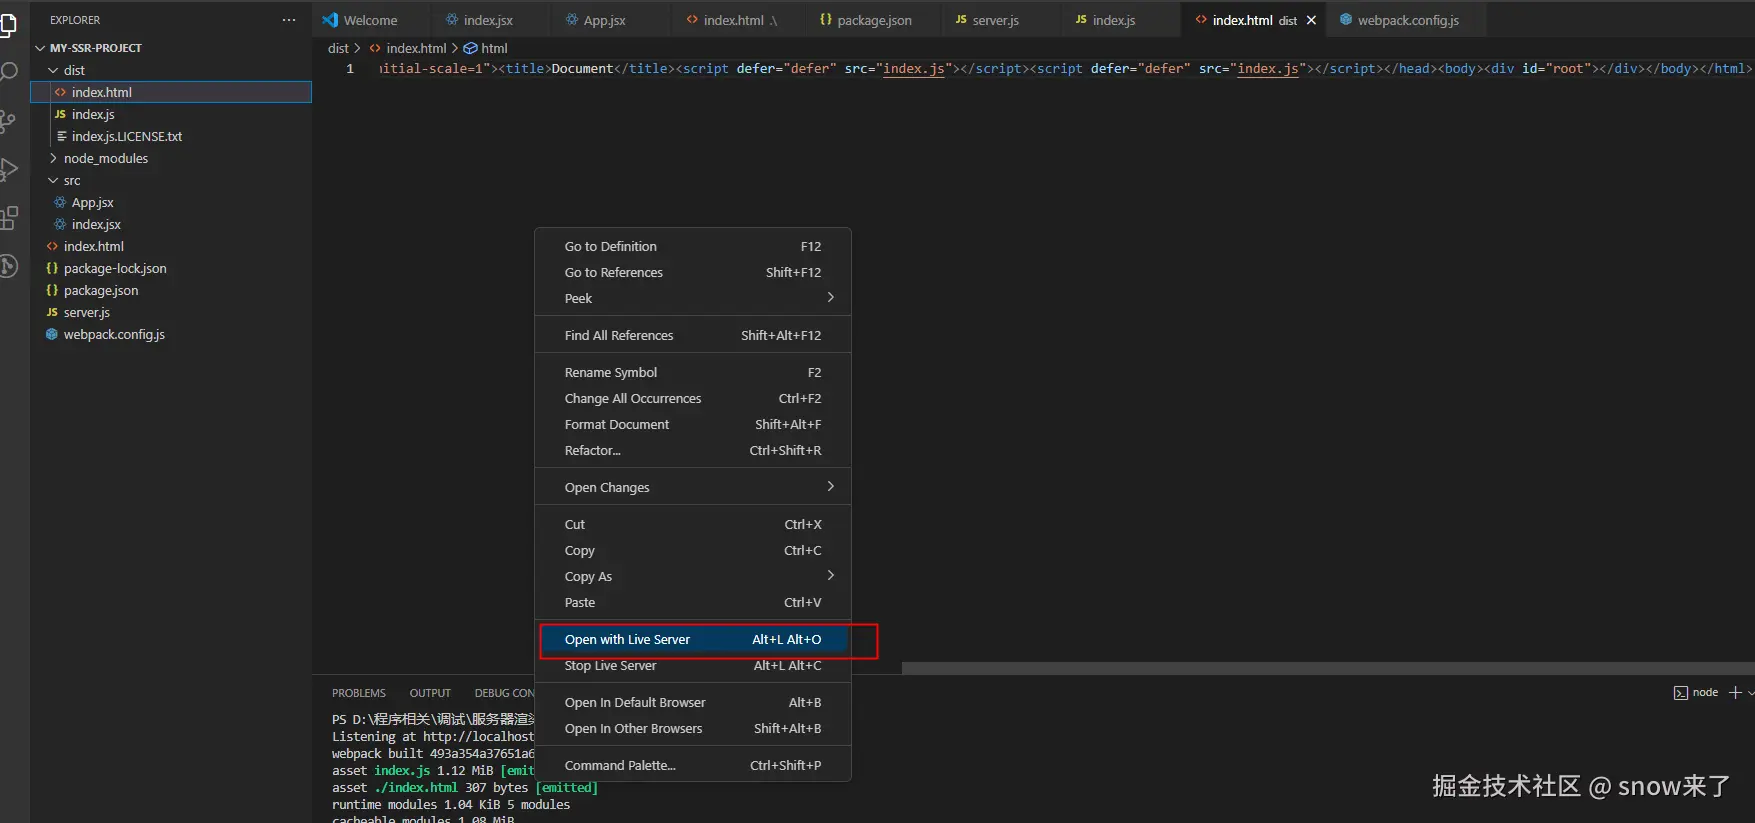Click the Explorer more actions ellipsis
Screen dimensions: 1755x823
289,20
